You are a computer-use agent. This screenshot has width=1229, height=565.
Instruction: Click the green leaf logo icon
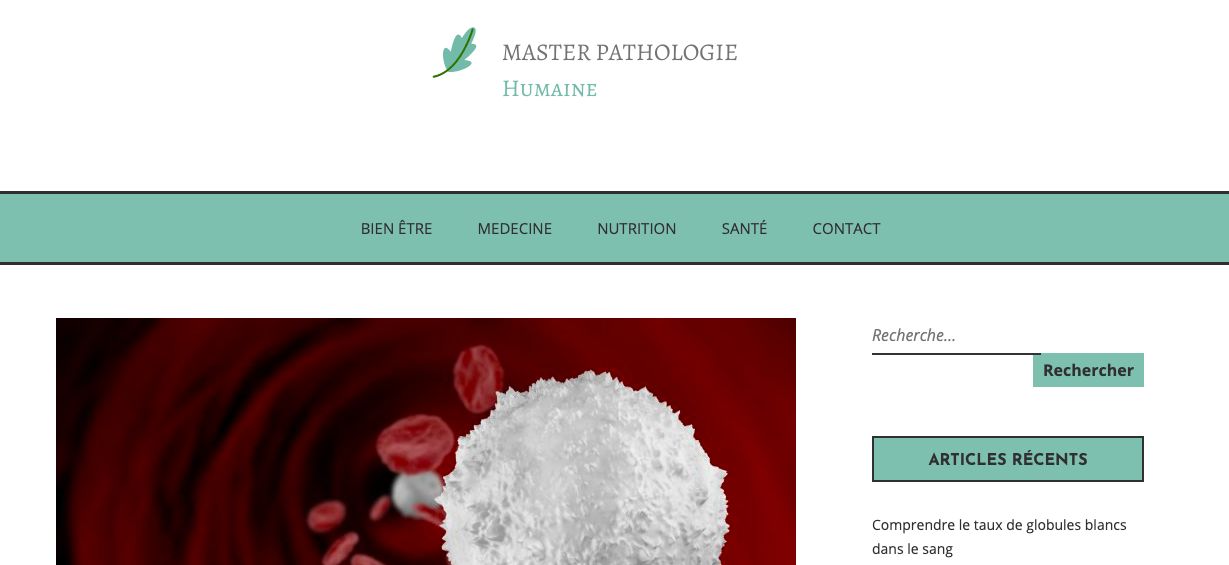point(455,52)
